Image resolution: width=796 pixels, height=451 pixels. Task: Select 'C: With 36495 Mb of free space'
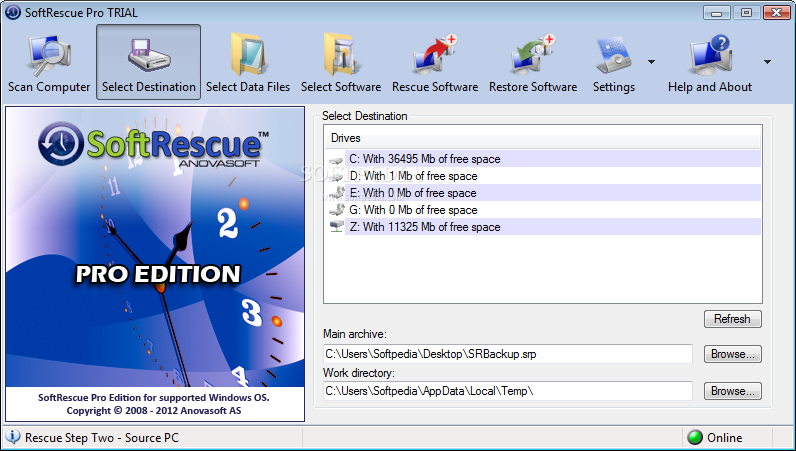click(544, 159)
